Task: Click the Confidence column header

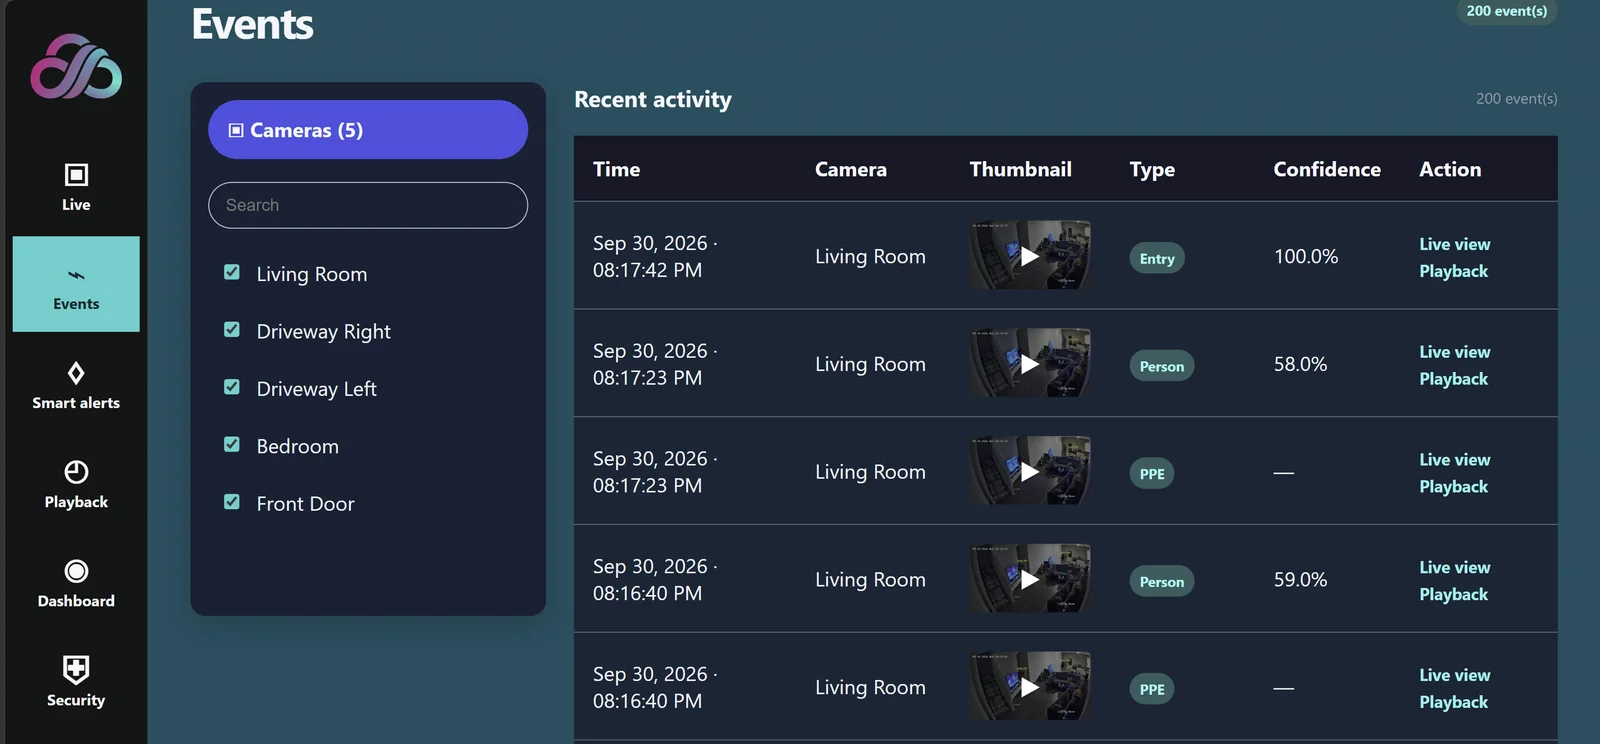Action: (1327, 169)
